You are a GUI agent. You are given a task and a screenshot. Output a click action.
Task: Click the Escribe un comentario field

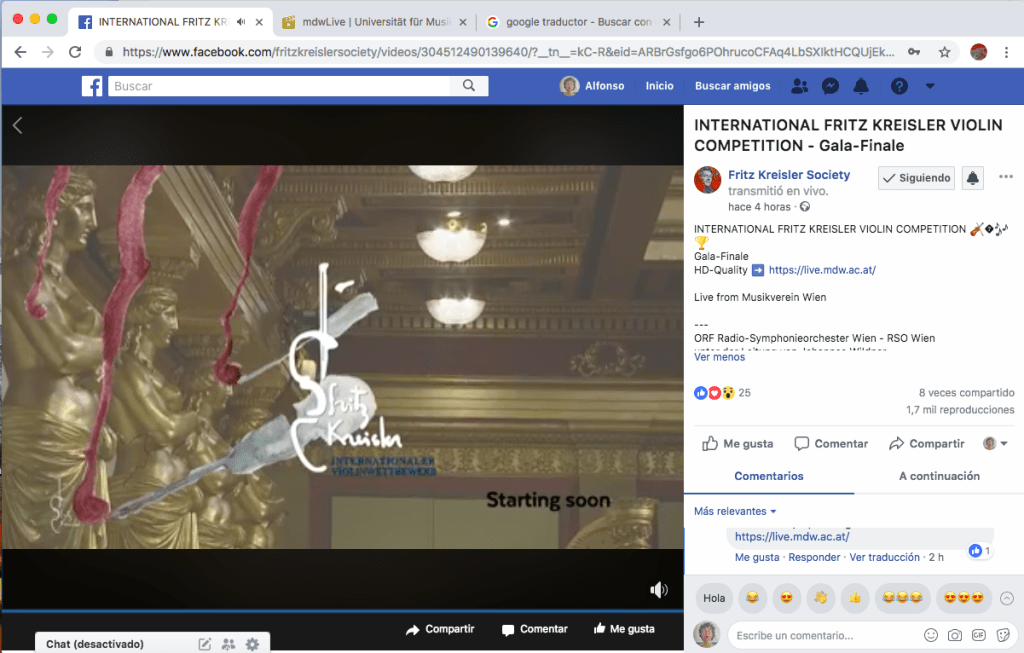(x=820, y=635)
